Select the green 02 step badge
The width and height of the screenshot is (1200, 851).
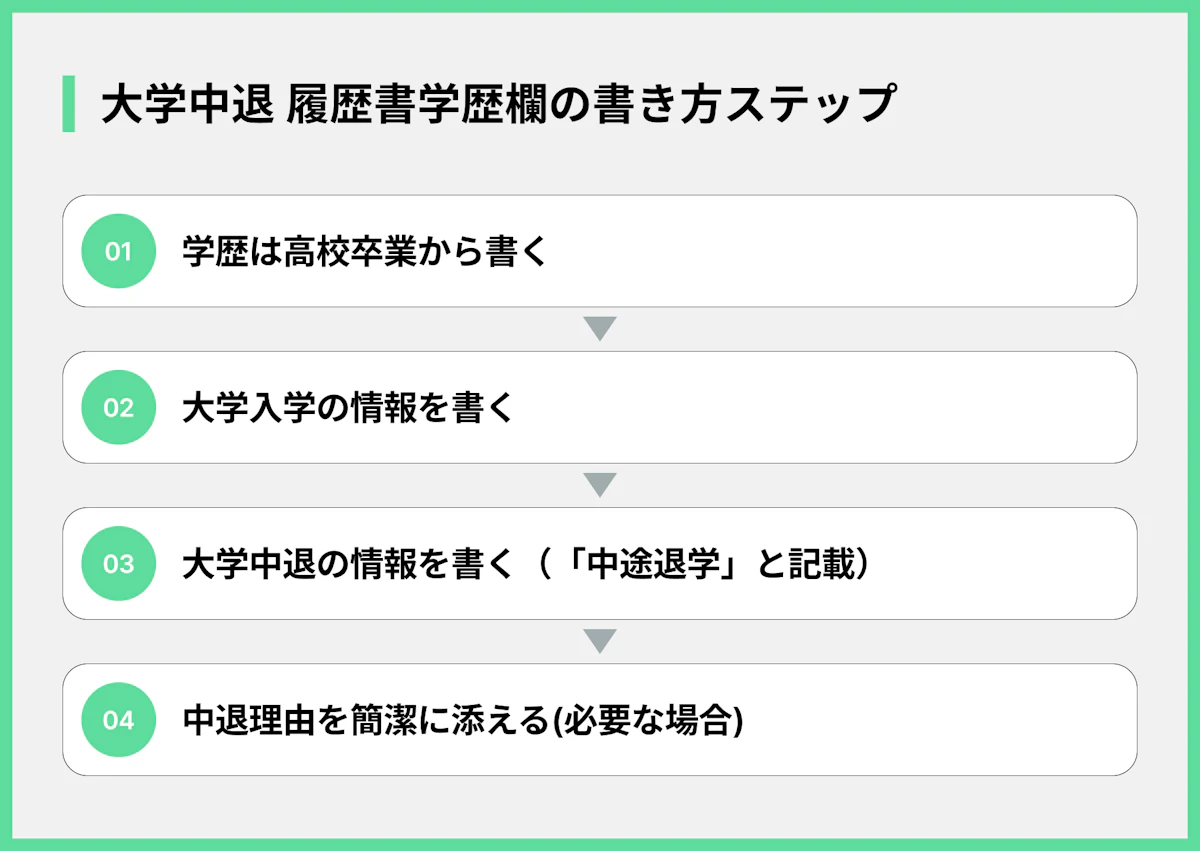118,407
